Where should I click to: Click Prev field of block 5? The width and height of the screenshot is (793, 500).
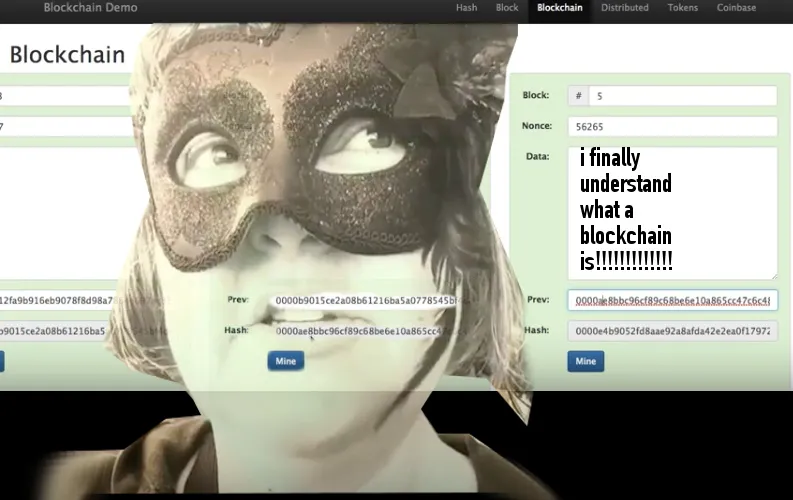[x=672, y=300]
